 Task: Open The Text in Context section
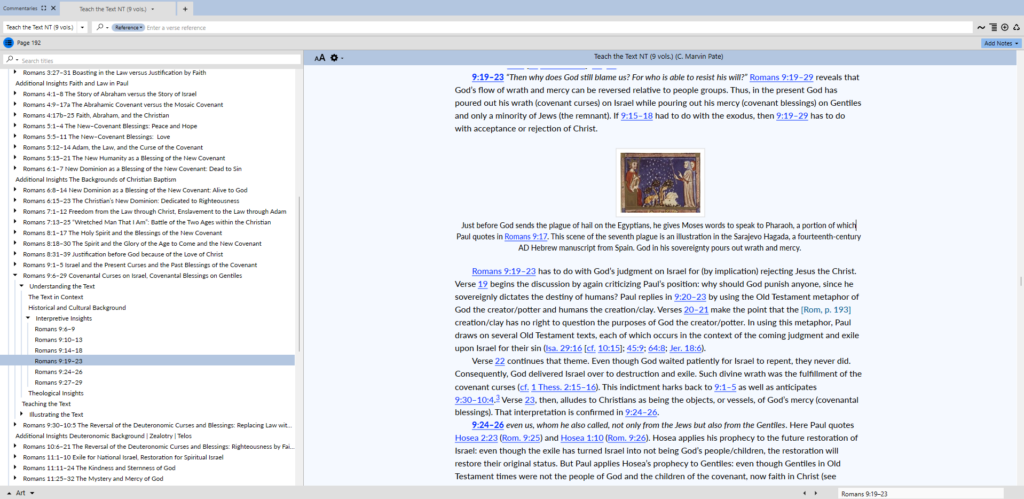(x=56, y=297)
